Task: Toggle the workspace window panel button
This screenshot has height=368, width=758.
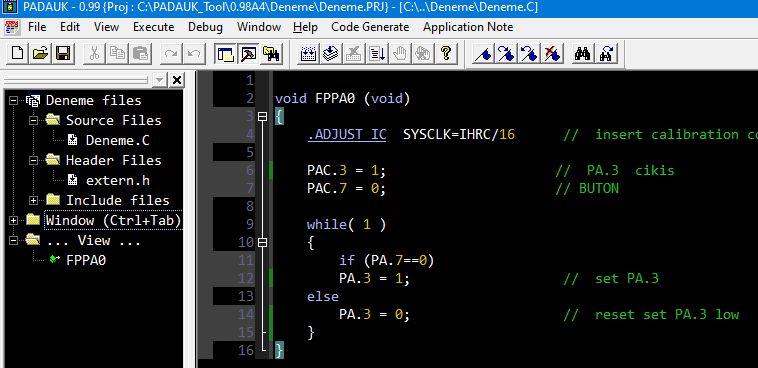Action: (225, 53)
